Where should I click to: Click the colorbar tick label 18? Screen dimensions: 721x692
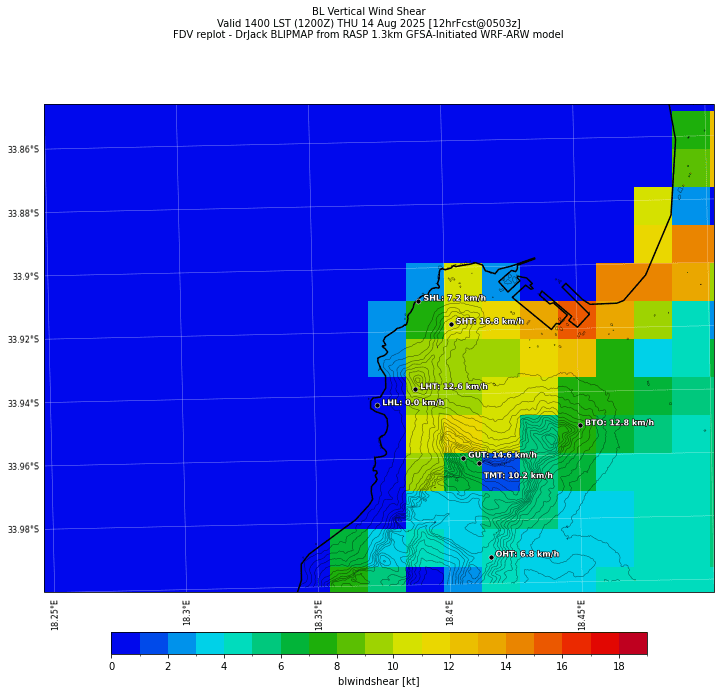[619, 666]
